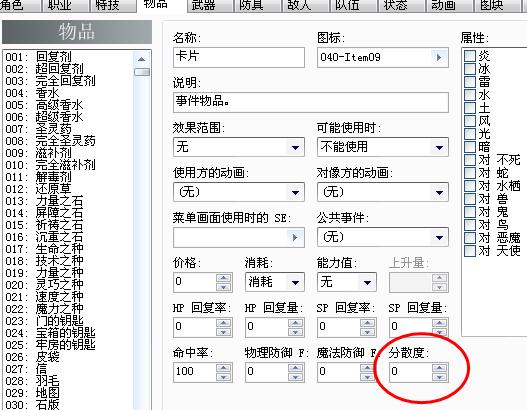The height and width of the screenshot is (410, 527).
Task: Select item 013: 力量之石
Action: [x=68, y=201]
